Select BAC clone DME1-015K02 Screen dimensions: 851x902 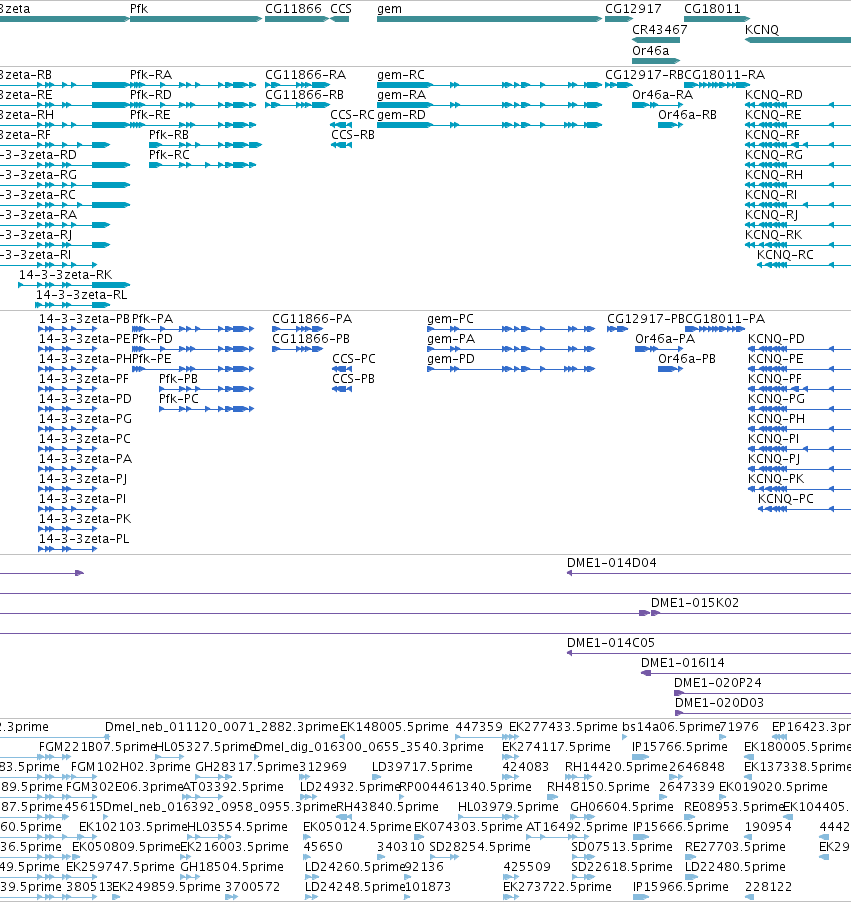[694, 602]
